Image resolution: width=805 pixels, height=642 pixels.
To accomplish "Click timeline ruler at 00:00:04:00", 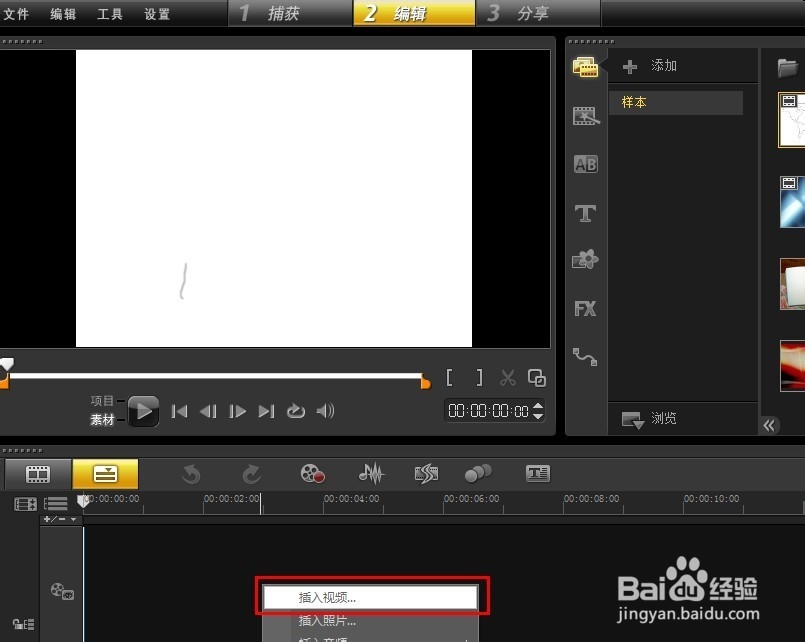I will coord(351,499).
